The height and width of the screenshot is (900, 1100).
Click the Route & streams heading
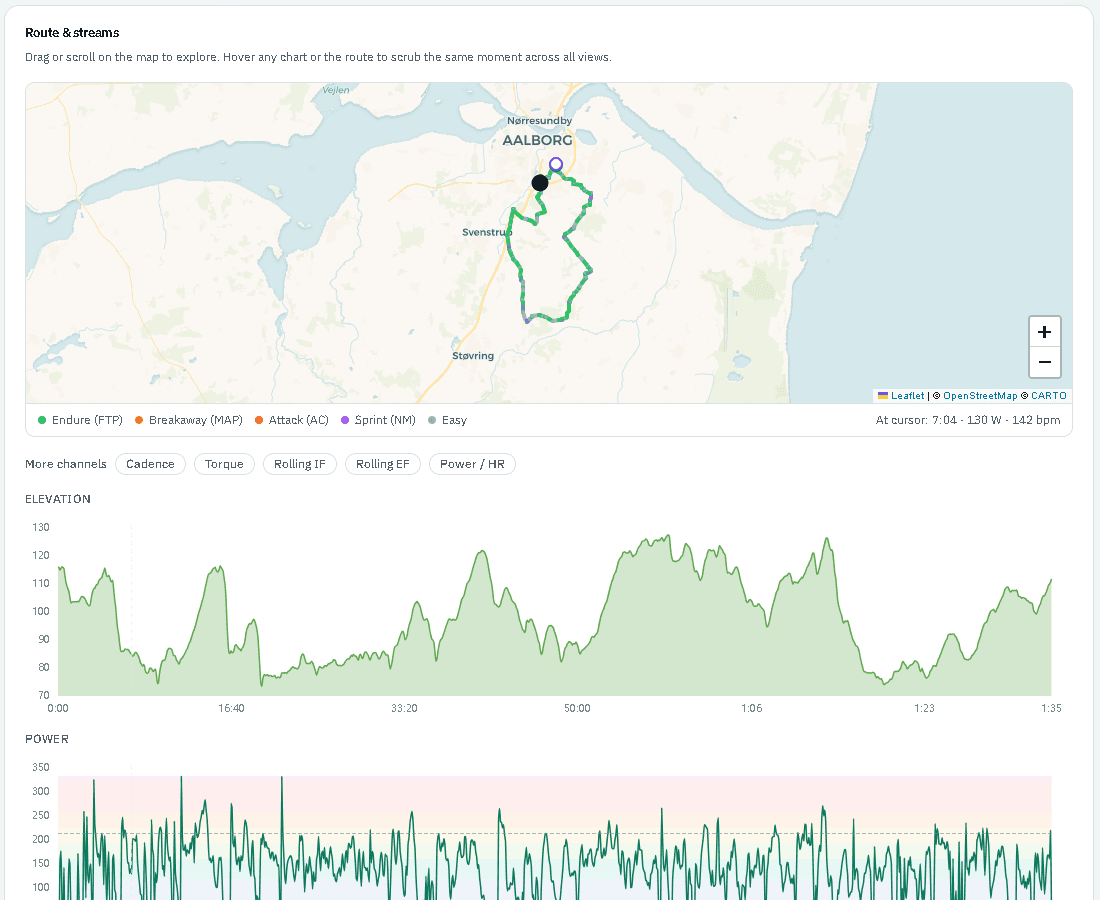coord(72,32)
